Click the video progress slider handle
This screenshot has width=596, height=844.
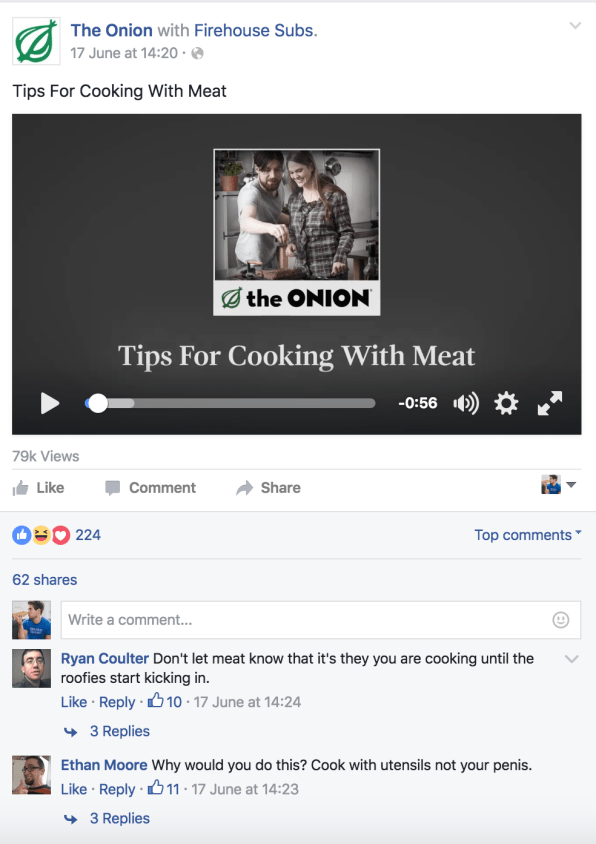[x=98, y=403]
